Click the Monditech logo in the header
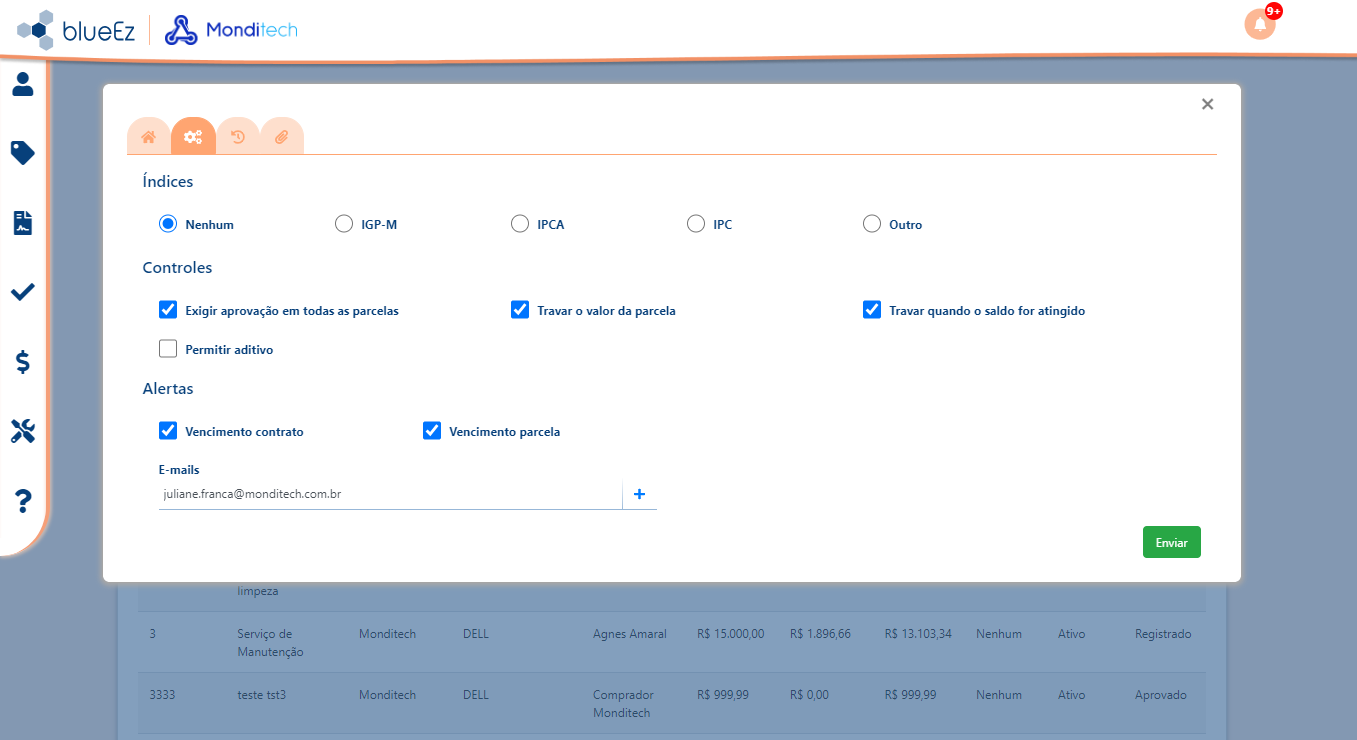The width and height of the screenshot is (1357, 740). pos(231,30)
